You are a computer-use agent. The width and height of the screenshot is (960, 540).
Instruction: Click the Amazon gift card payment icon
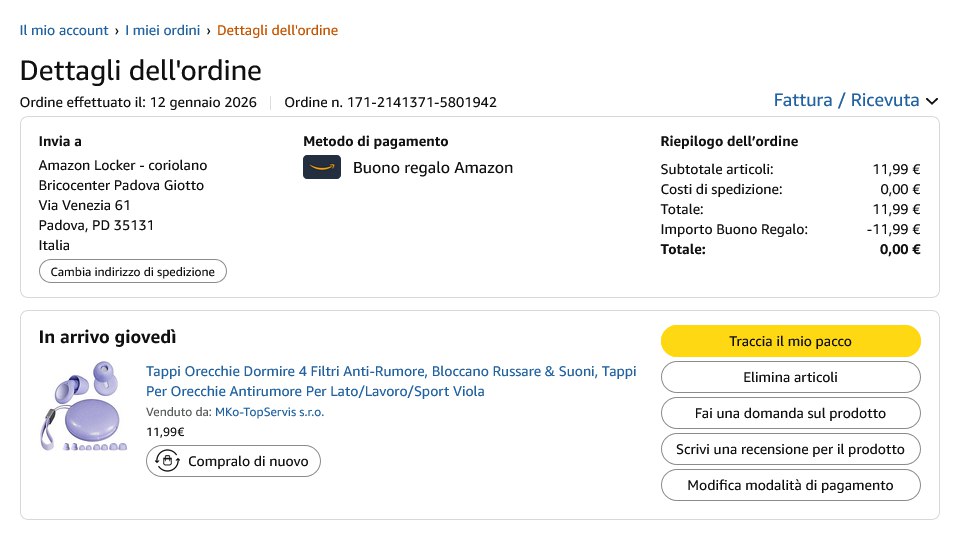tap(322, 168)
